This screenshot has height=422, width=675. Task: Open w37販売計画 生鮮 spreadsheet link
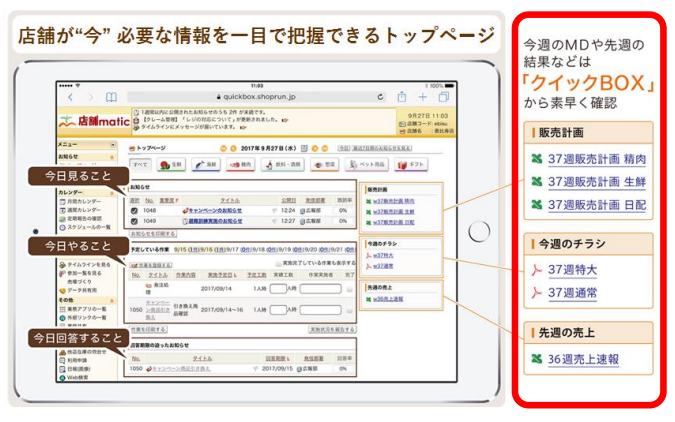click(394, 212)
